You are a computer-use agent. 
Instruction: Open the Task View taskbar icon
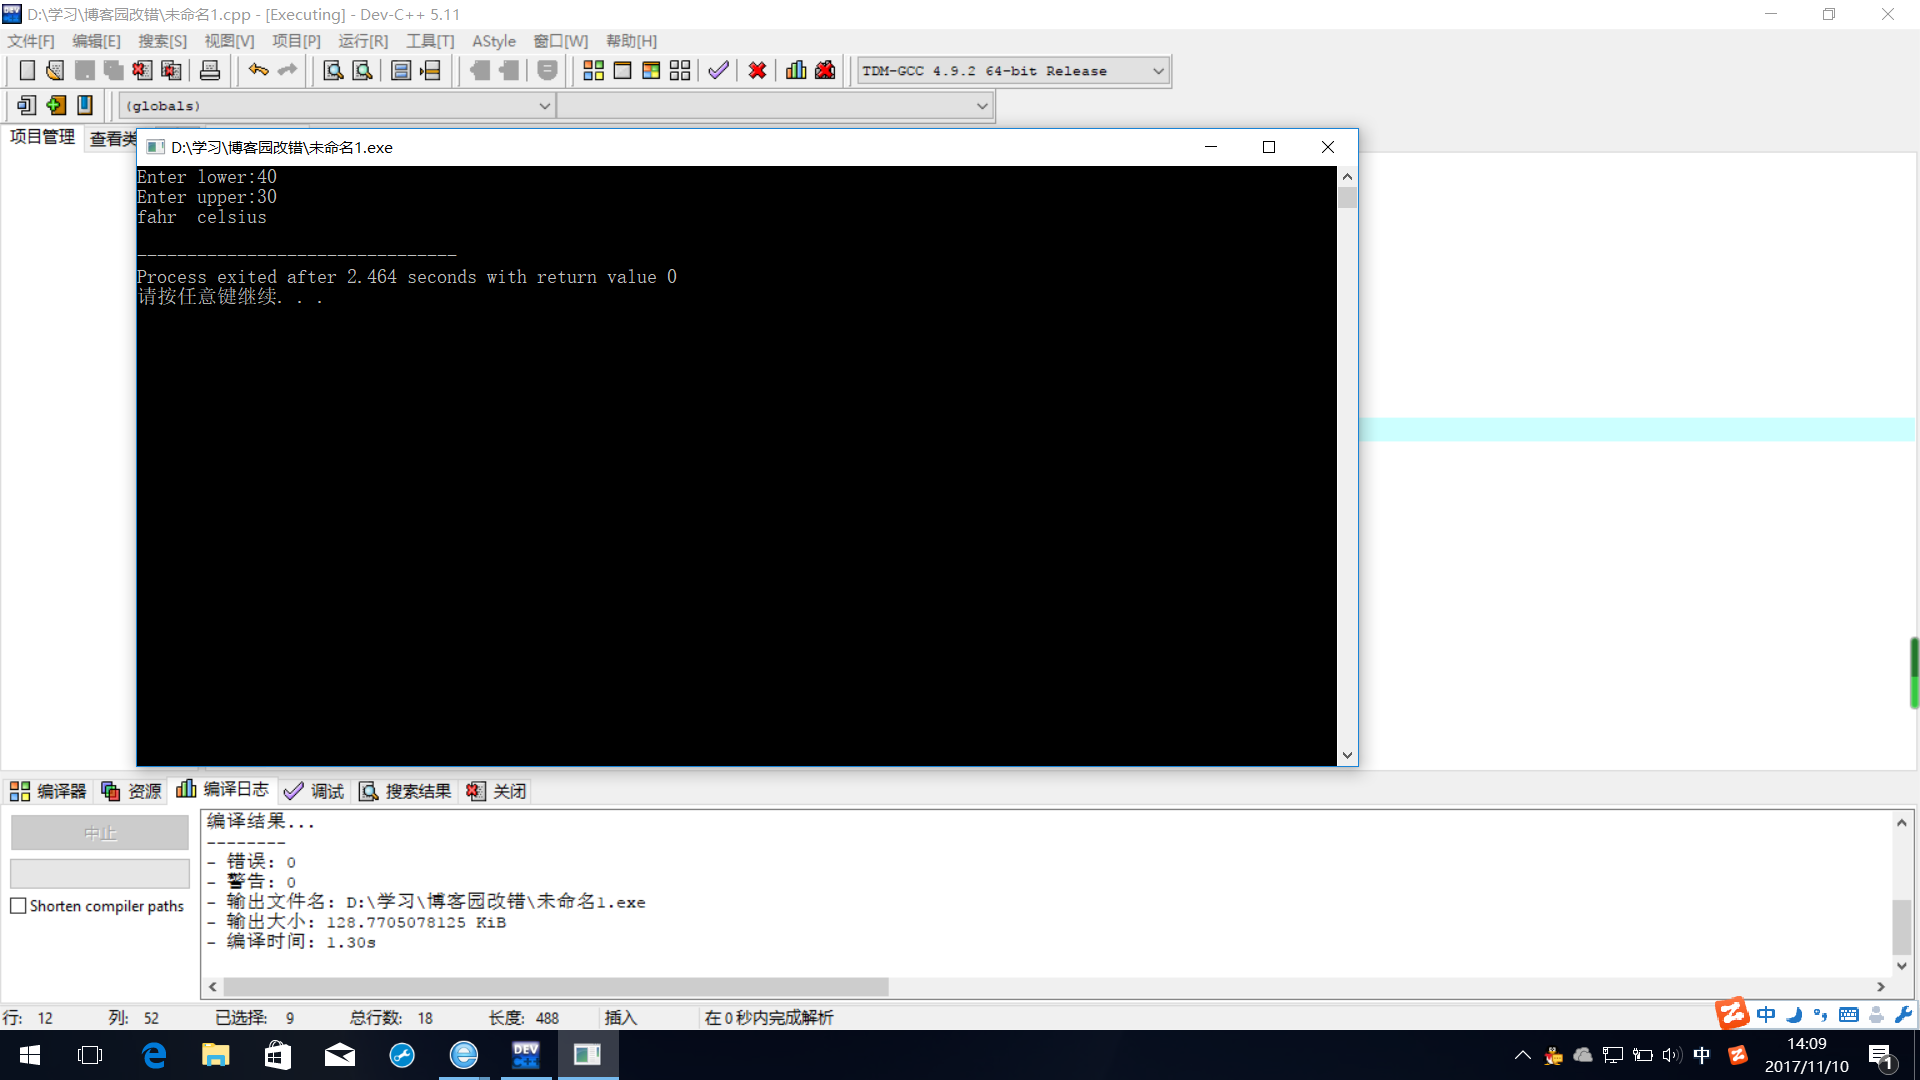[x=90, y=1055]
